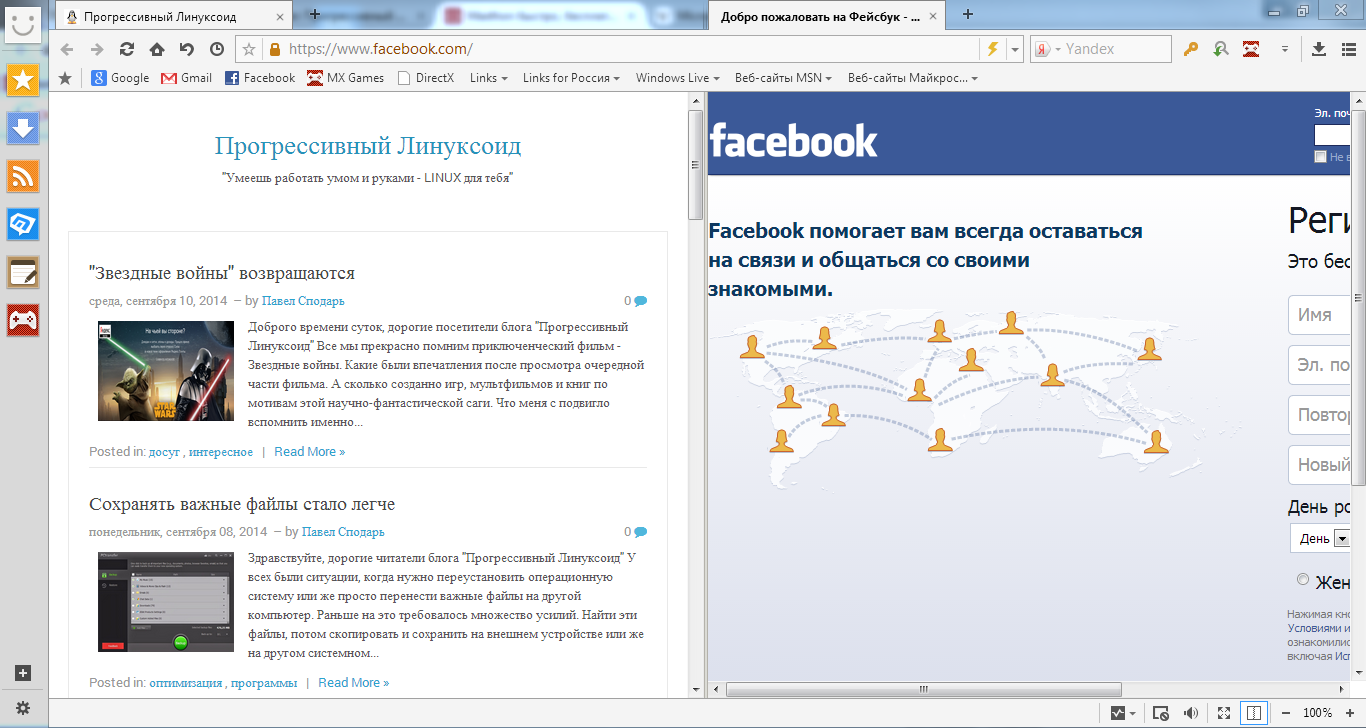This screenshot has width=1366, height=728.
Task: Open Magic Fill key icon
Action: [x=1191, y=49]
